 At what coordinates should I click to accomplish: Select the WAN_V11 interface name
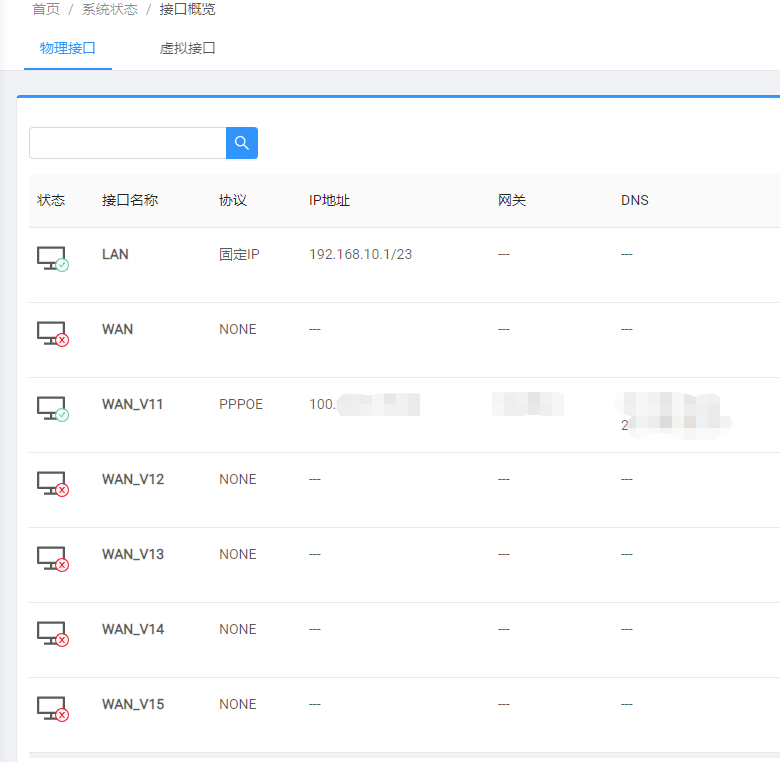coord(132,404)
